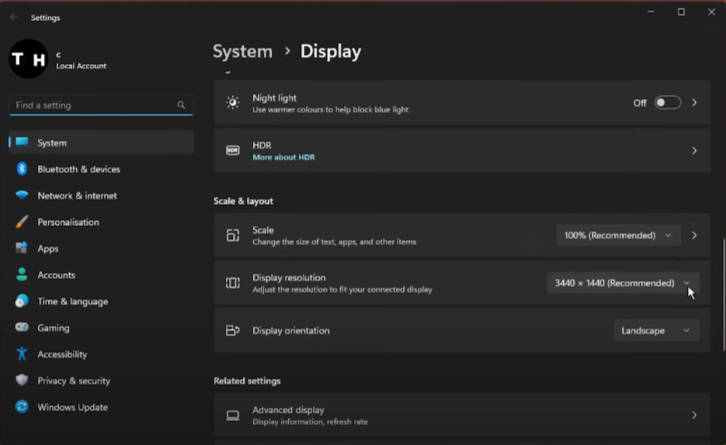Open Time & language settings

pyautogui.click(x=72, y=302)
